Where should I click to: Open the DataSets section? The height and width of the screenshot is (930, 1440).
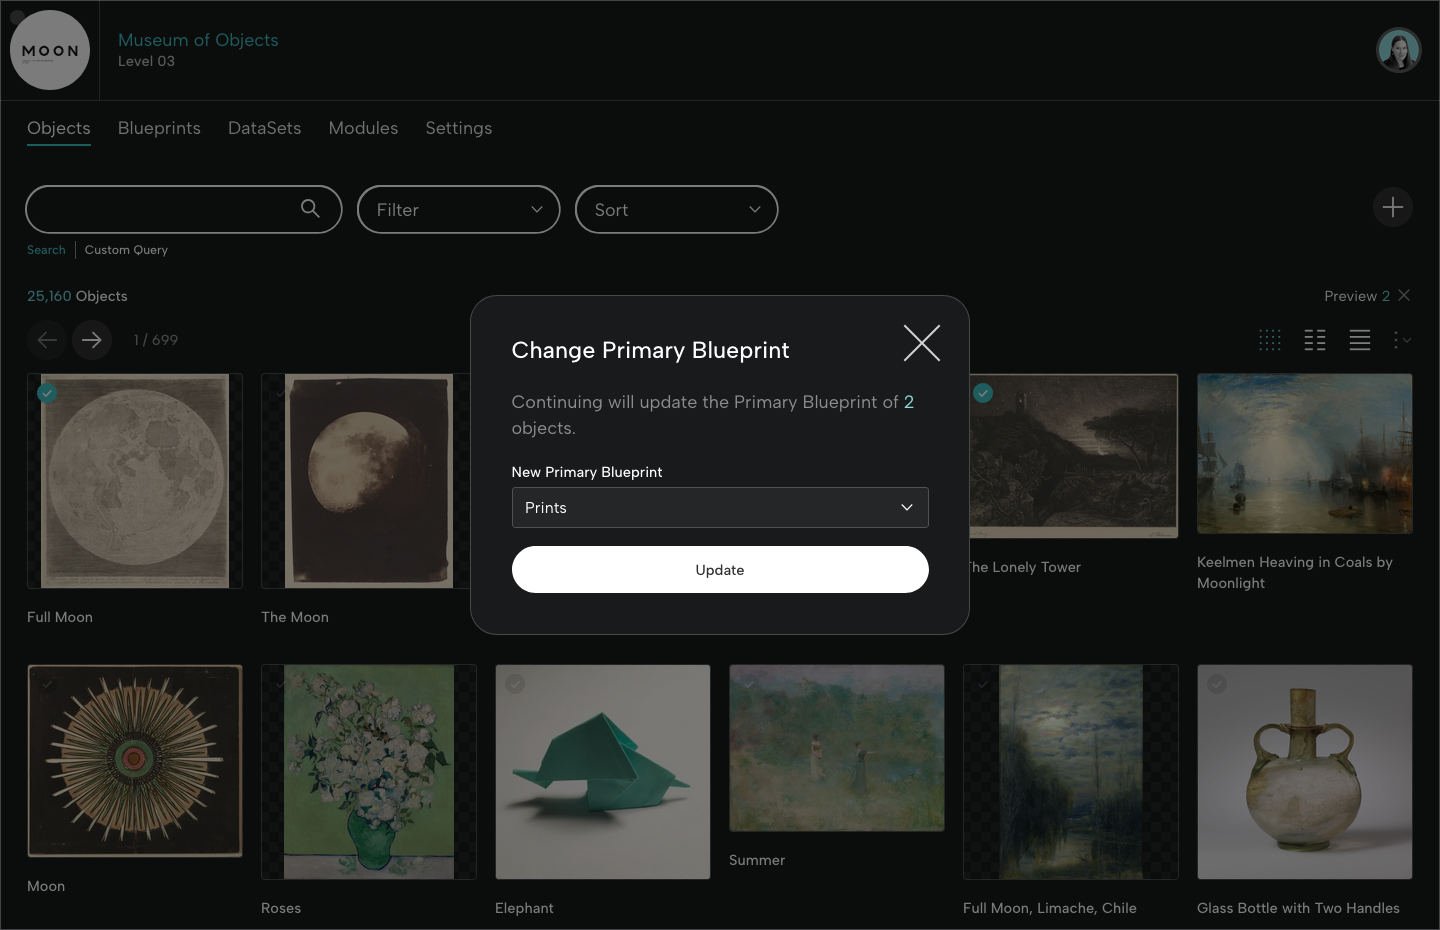pyautogui.click(x=264, y=128)
